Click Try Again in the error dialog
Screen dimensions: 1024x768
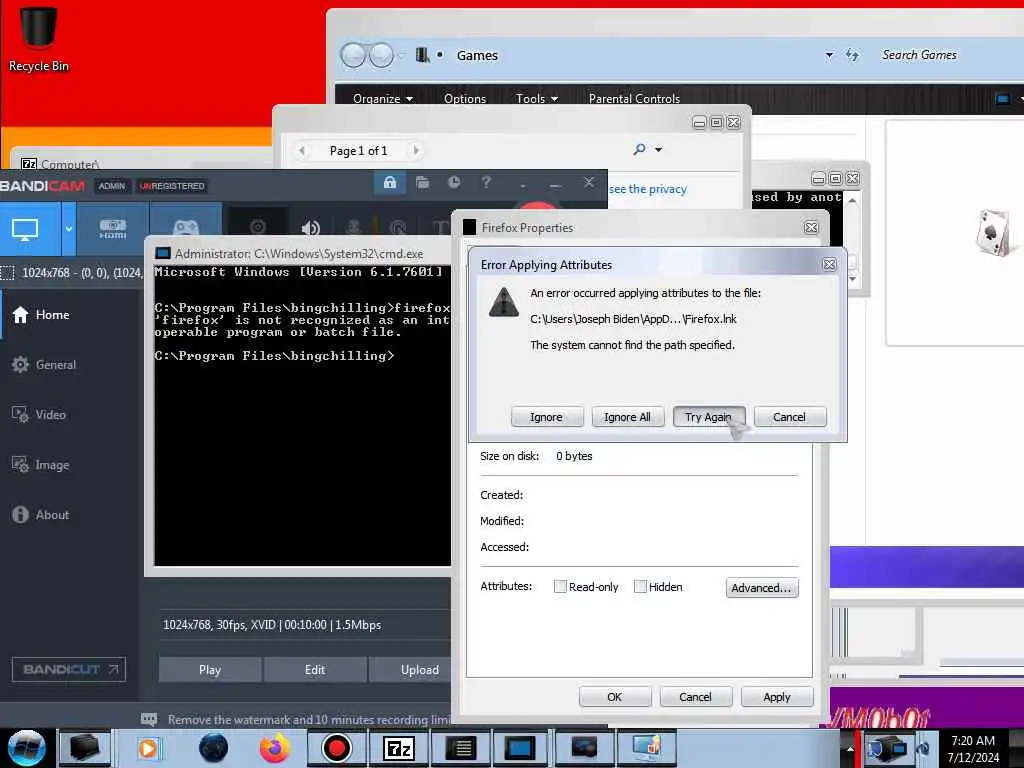click(x=709, y=417)
